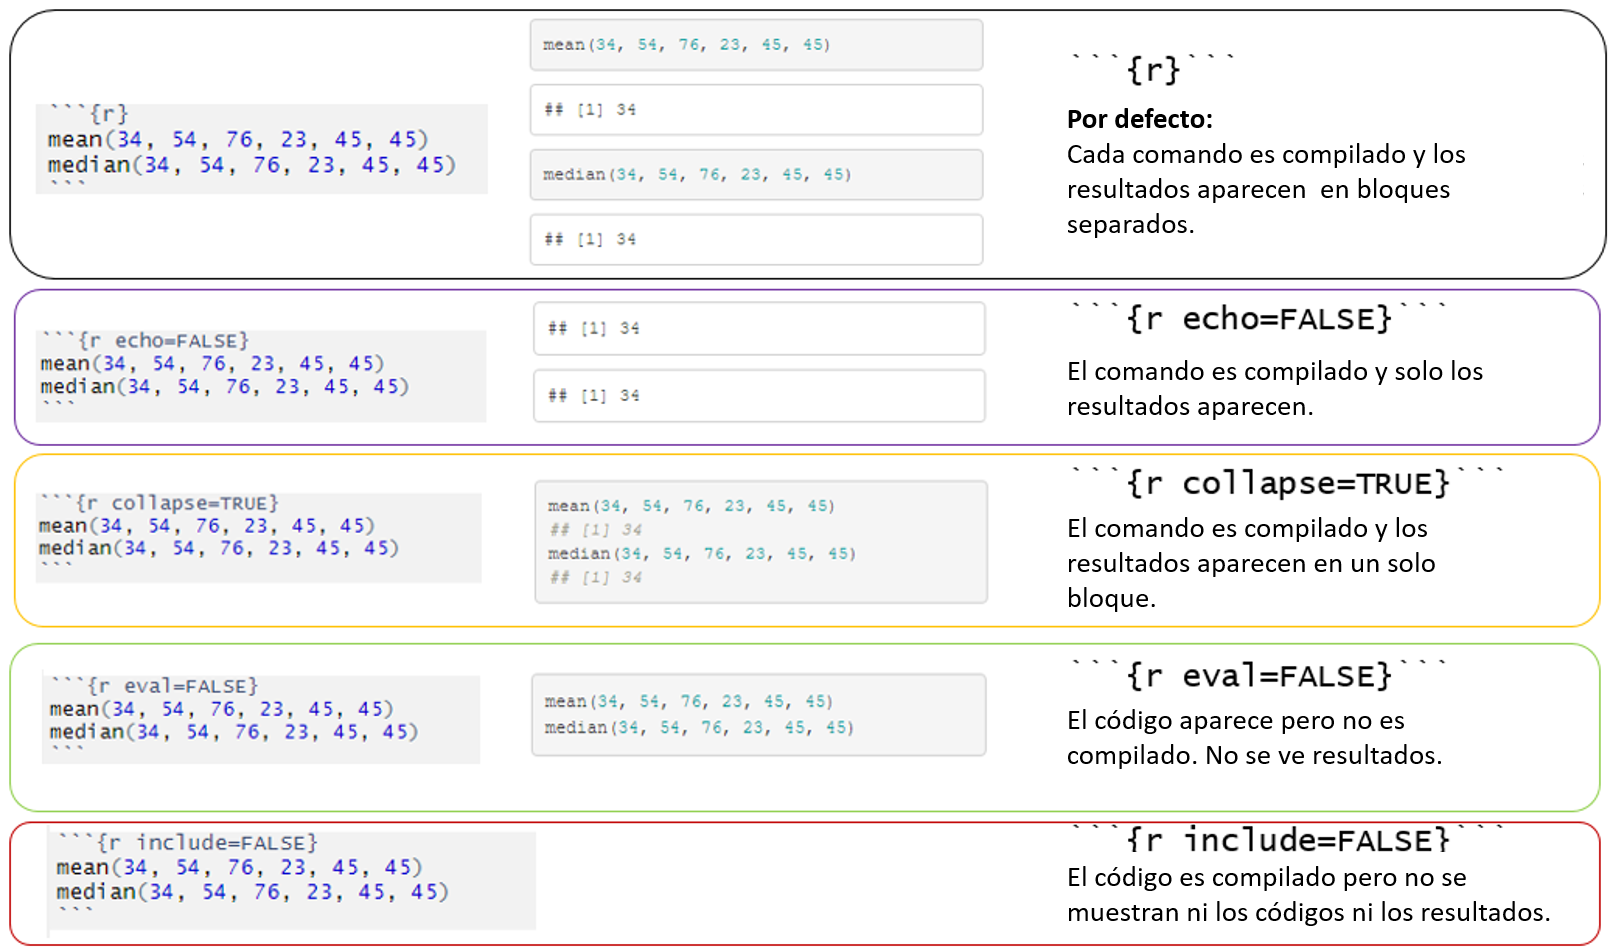Click the {r eval=FALSE} source code chunk
This screenshot has width=1610, height=952.
pyautogui.click(x=261, y=720)
